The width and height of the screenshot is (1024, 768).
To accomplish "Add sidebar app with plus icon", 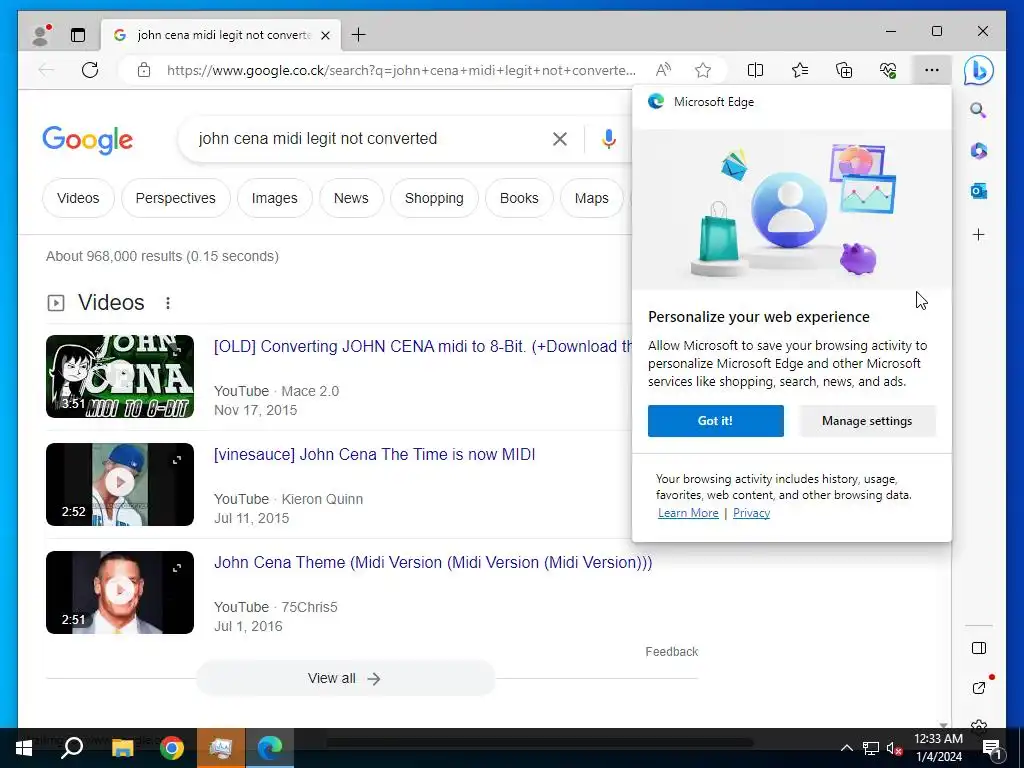I will [978, 234].
